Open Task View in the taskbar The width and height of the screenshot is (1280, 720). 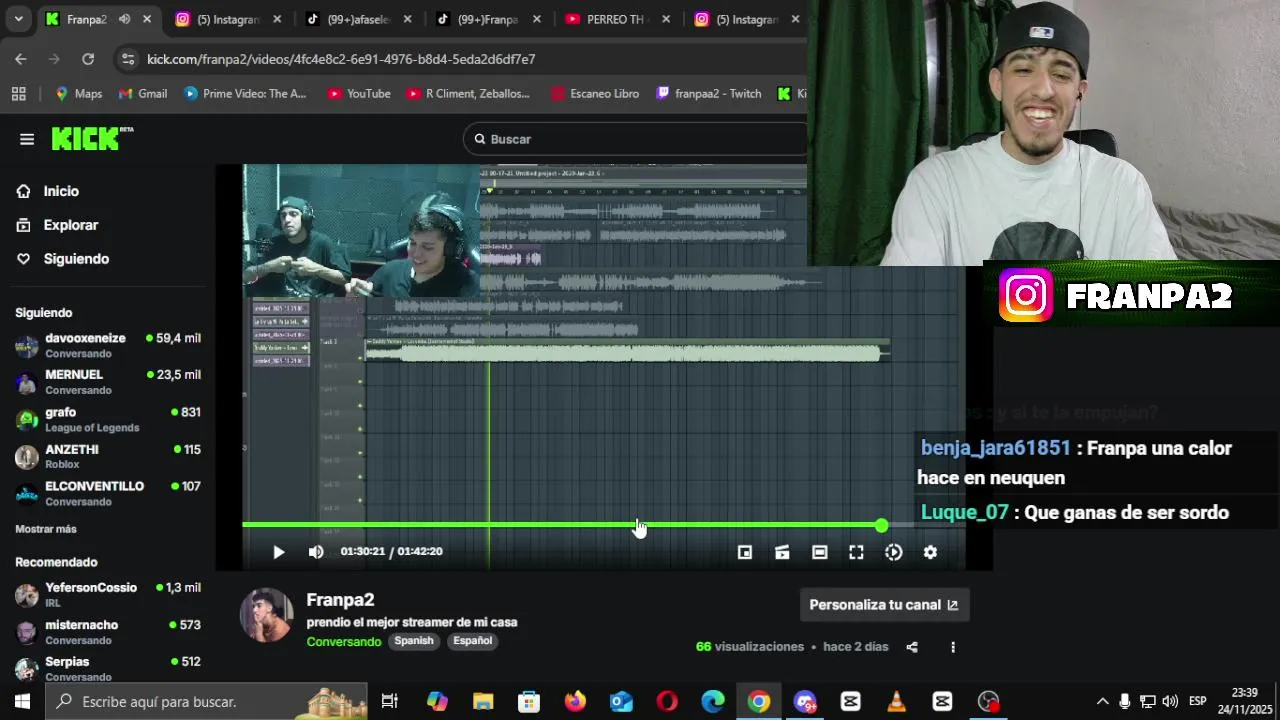[390, 701]
